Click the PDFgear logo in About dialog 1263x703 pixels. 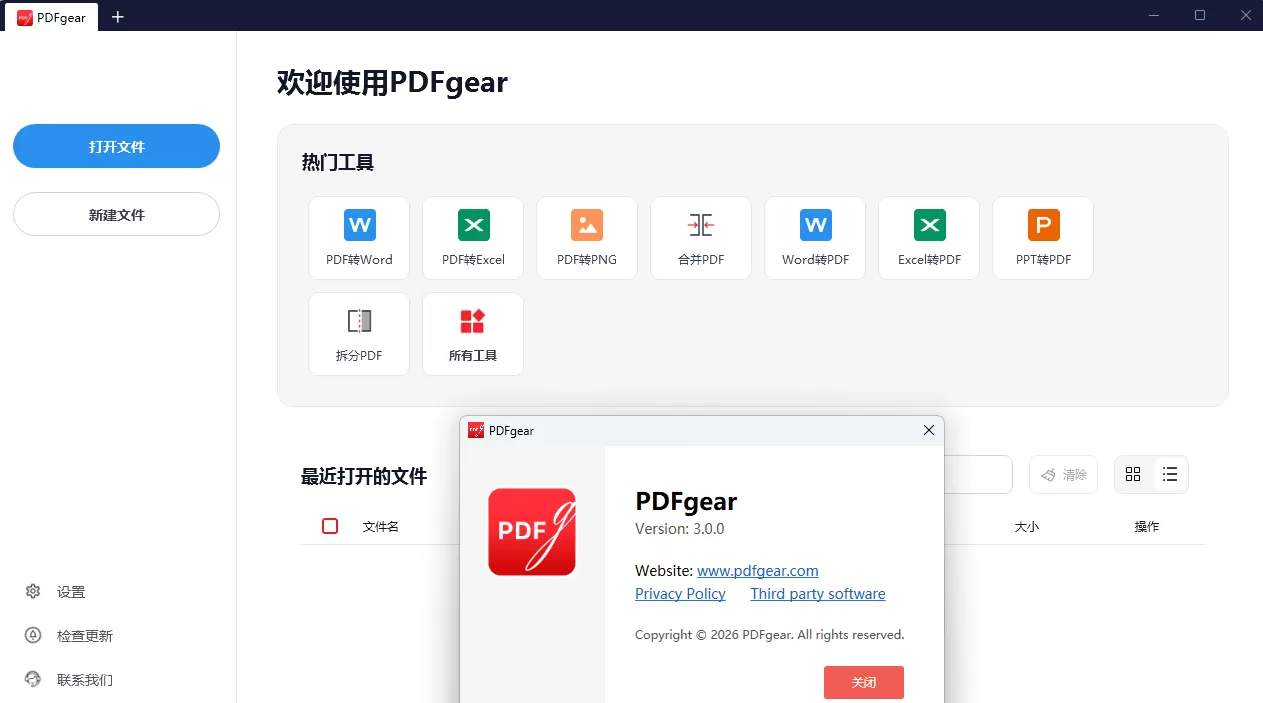tap(532, 532)
